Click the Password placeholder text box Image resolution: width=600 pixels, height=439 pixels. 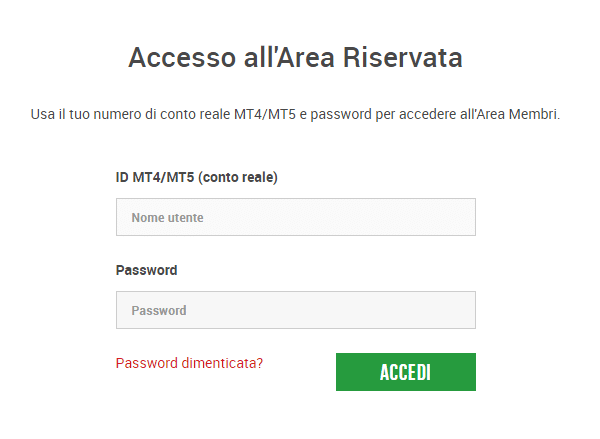click(295, 310)
